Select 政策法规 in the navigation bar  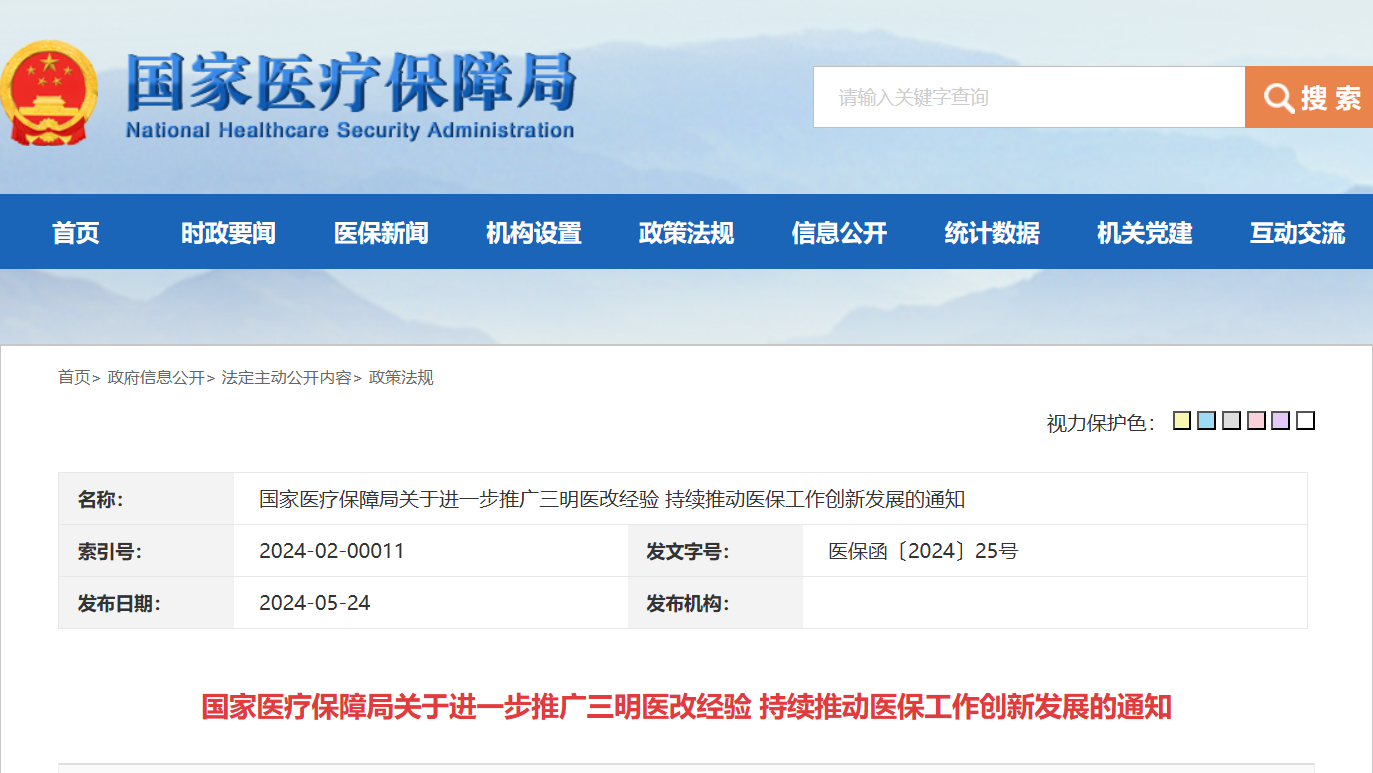pyautogui.click(x=686, y=233)
